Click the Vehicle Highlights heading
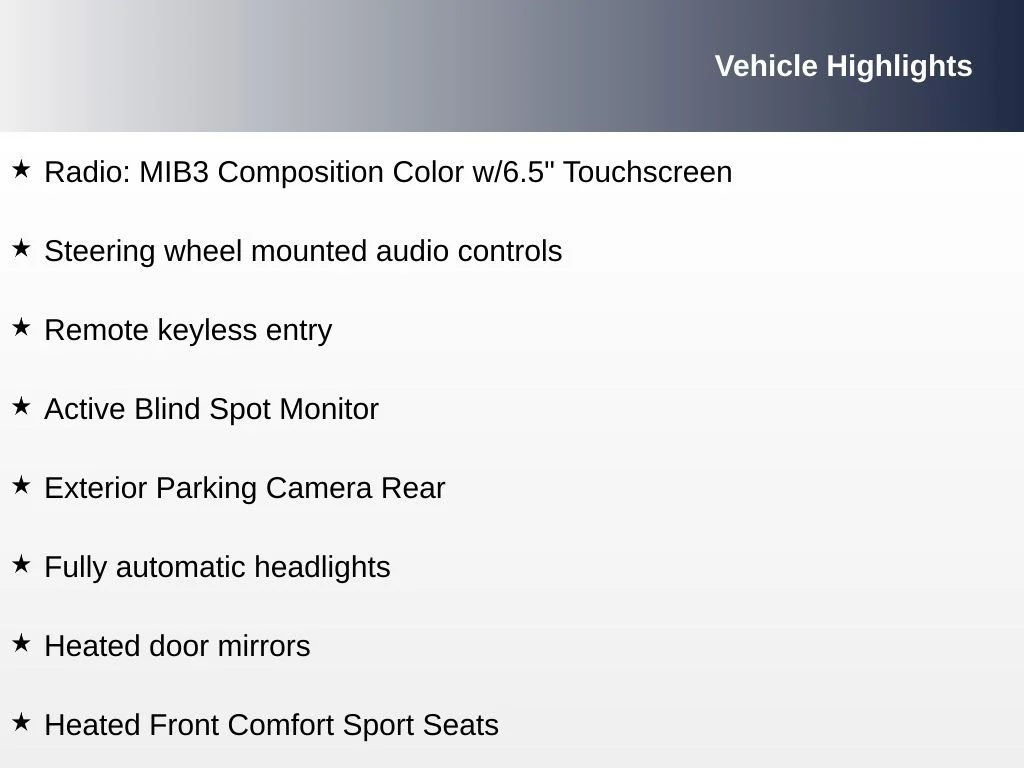The width and height of the screenshot is (1024, 768). point(843,67)
